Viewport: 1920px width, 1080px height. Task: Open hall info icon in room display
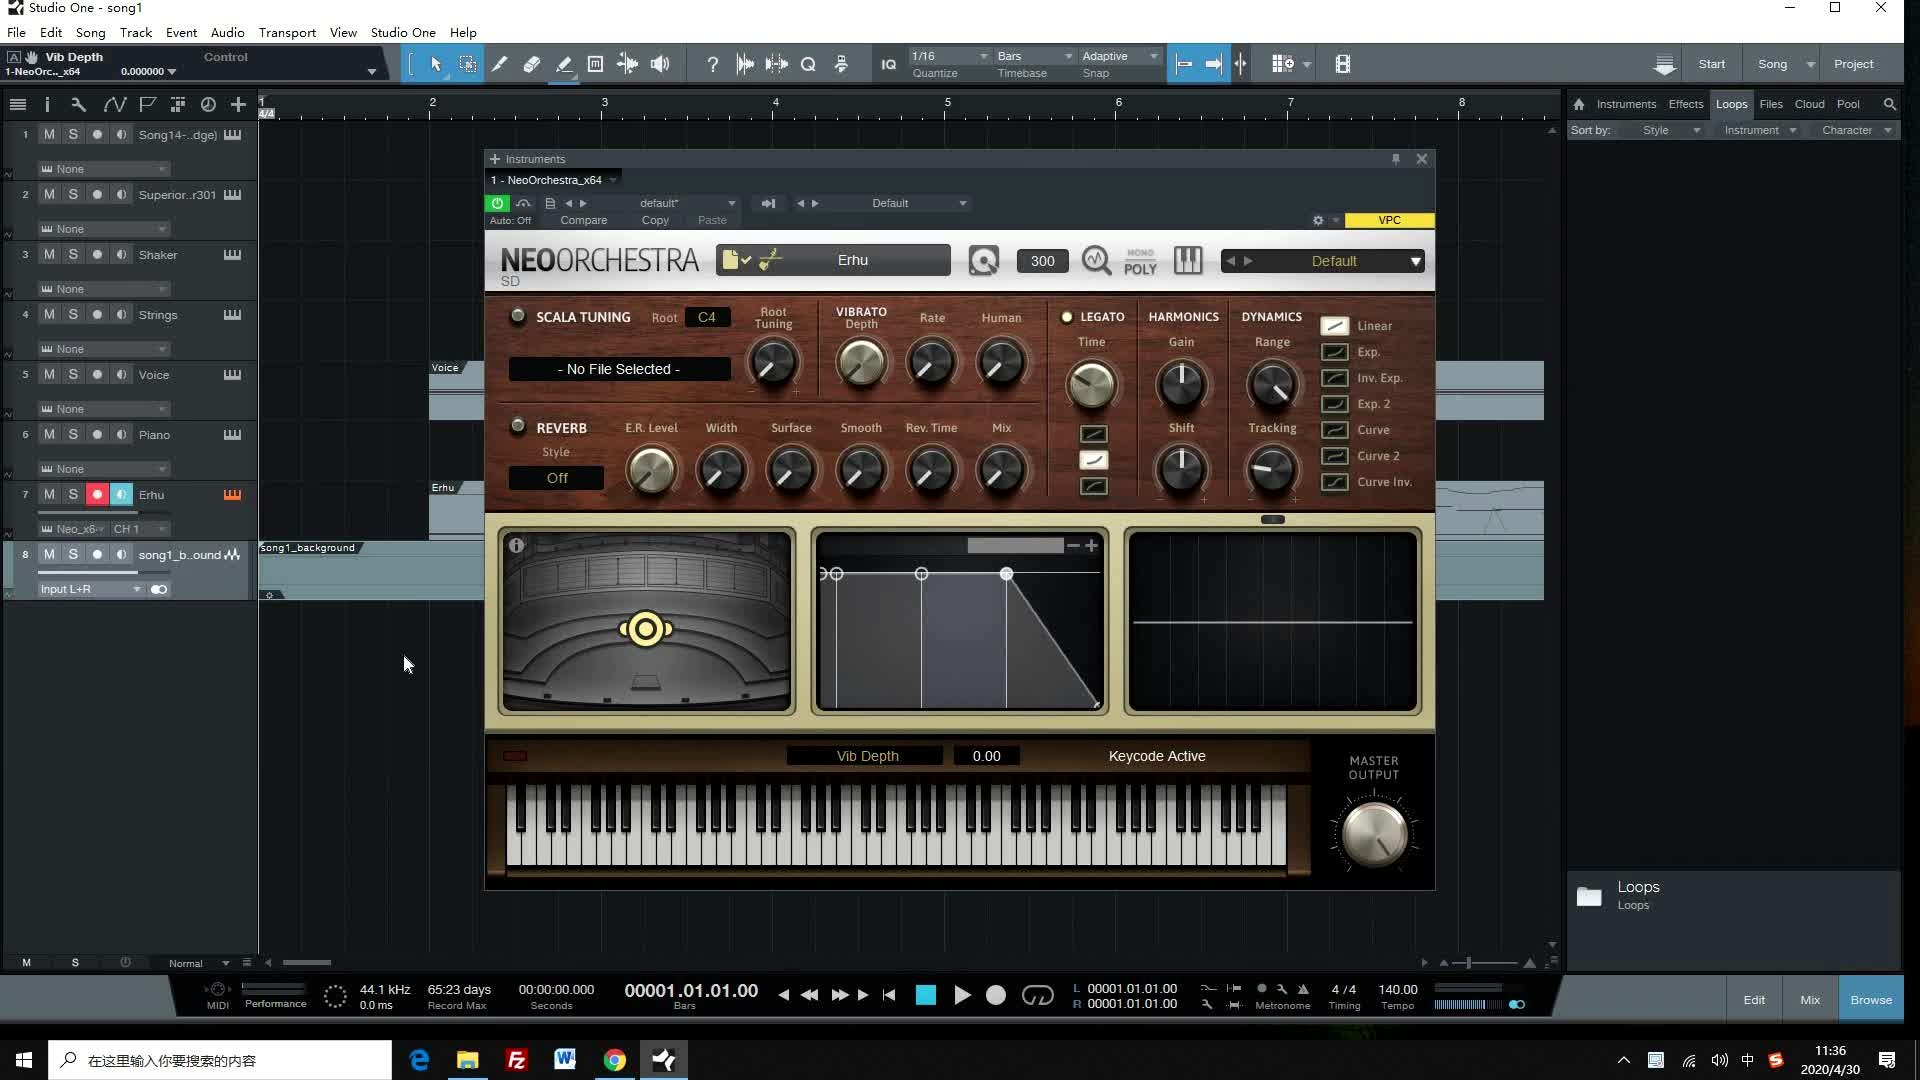tap(517, 545)
